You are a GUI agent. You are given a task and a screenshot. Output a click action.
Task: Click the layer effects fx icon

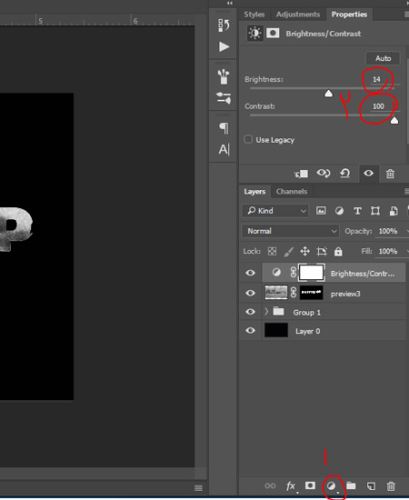click(x=291, y=486)
